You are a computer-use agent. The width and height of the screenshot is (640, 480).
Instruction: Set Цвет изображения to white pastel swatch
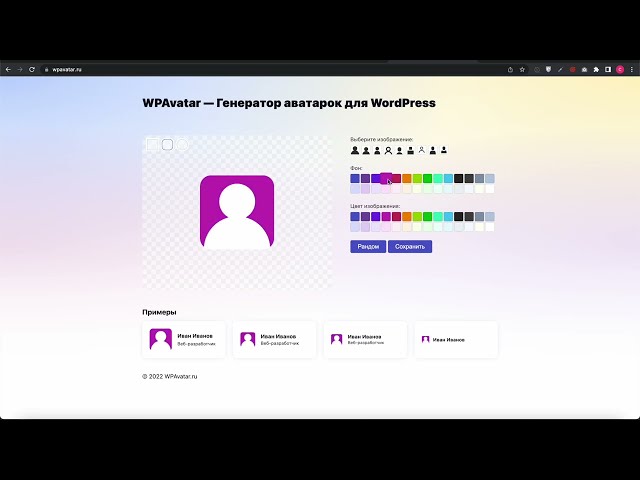click(490, 227)
